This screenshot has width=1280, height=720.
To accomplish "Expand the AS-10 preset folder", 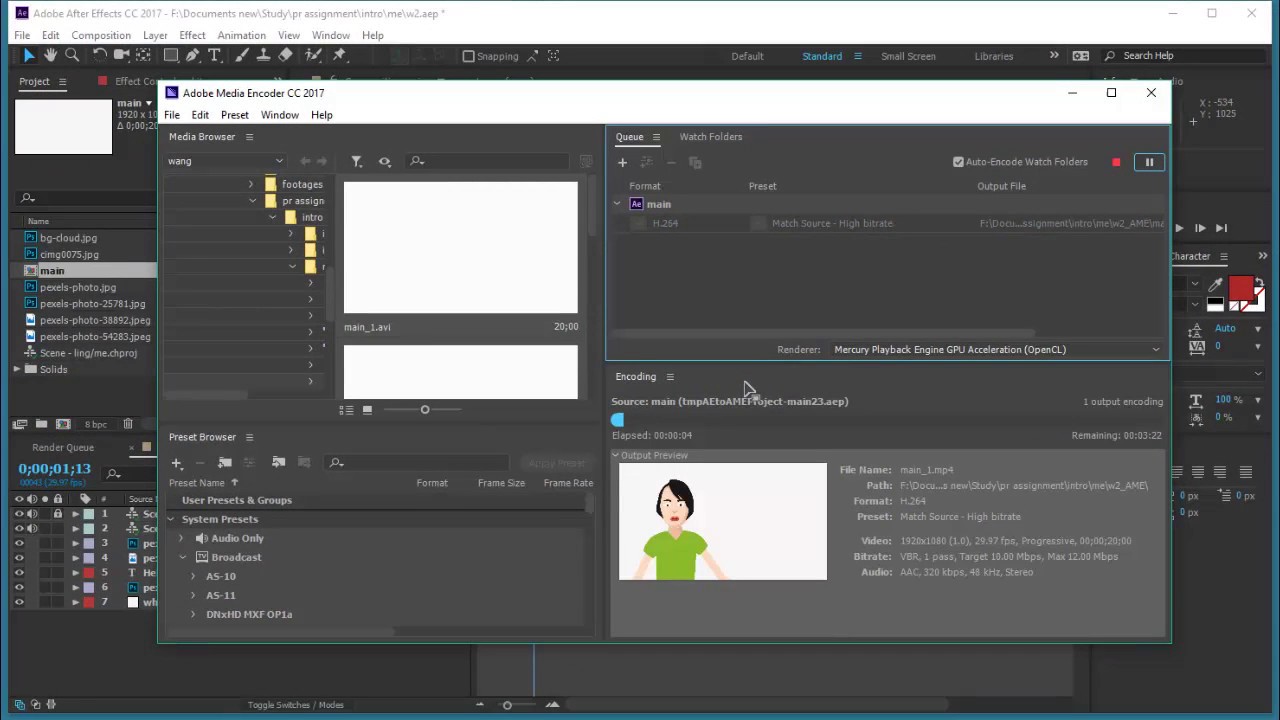I will tap(193, 576).
